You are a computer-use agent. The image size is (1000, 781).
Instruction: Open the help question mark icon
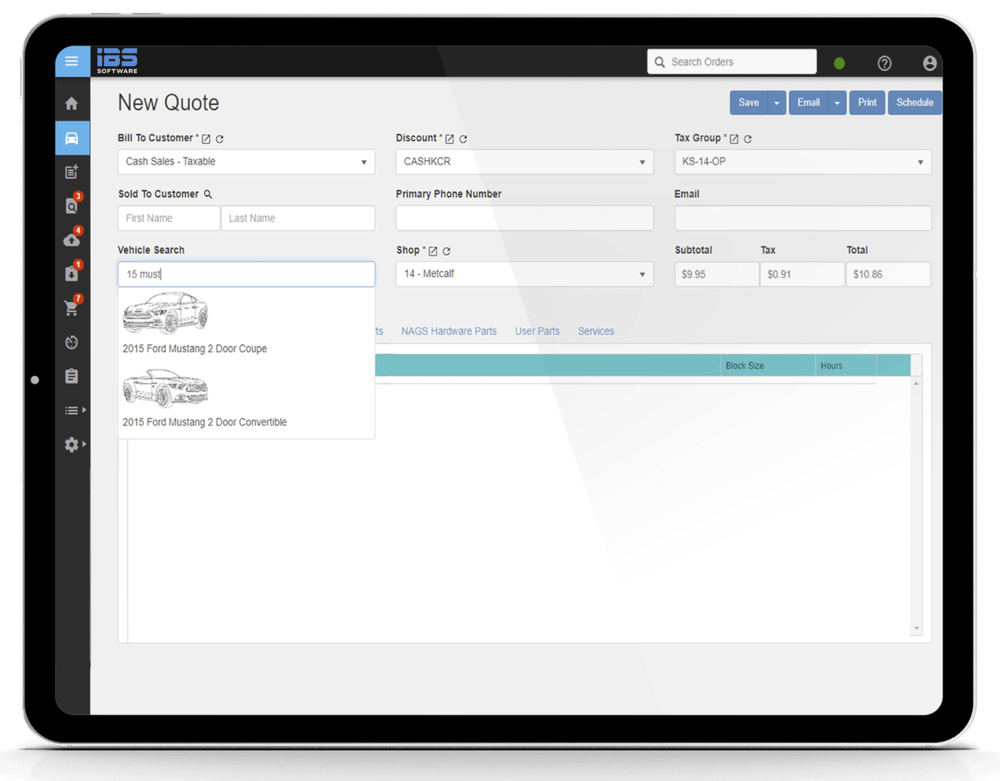tap(884, 62)
